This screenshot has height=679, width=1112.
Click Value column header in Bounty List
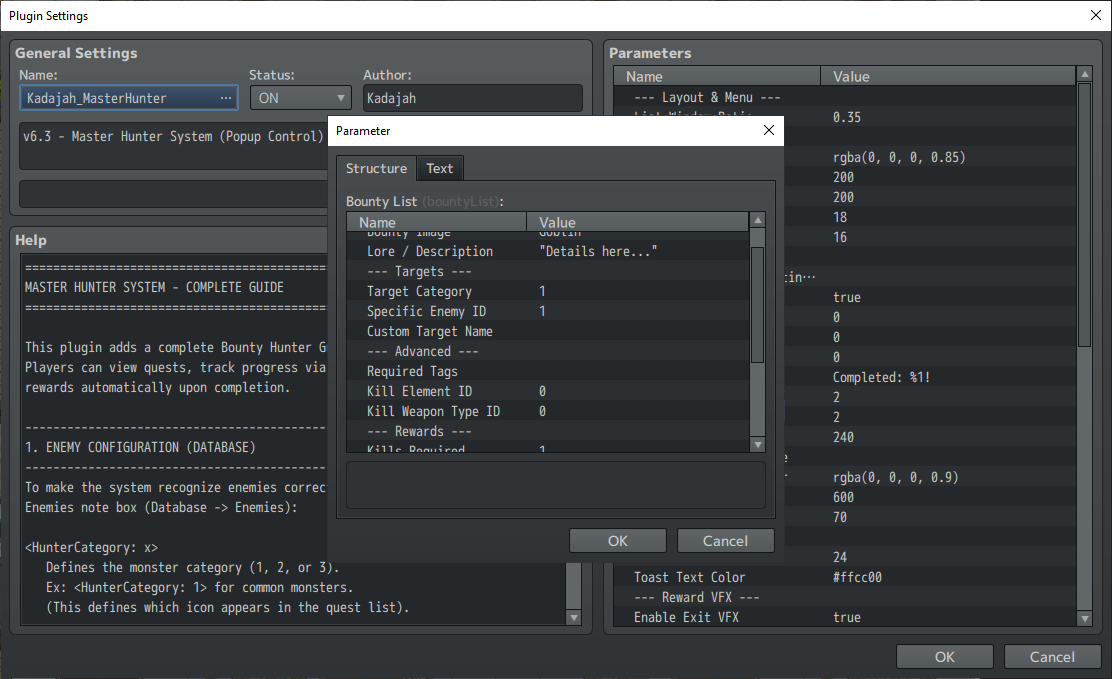(x=638, y=222)
